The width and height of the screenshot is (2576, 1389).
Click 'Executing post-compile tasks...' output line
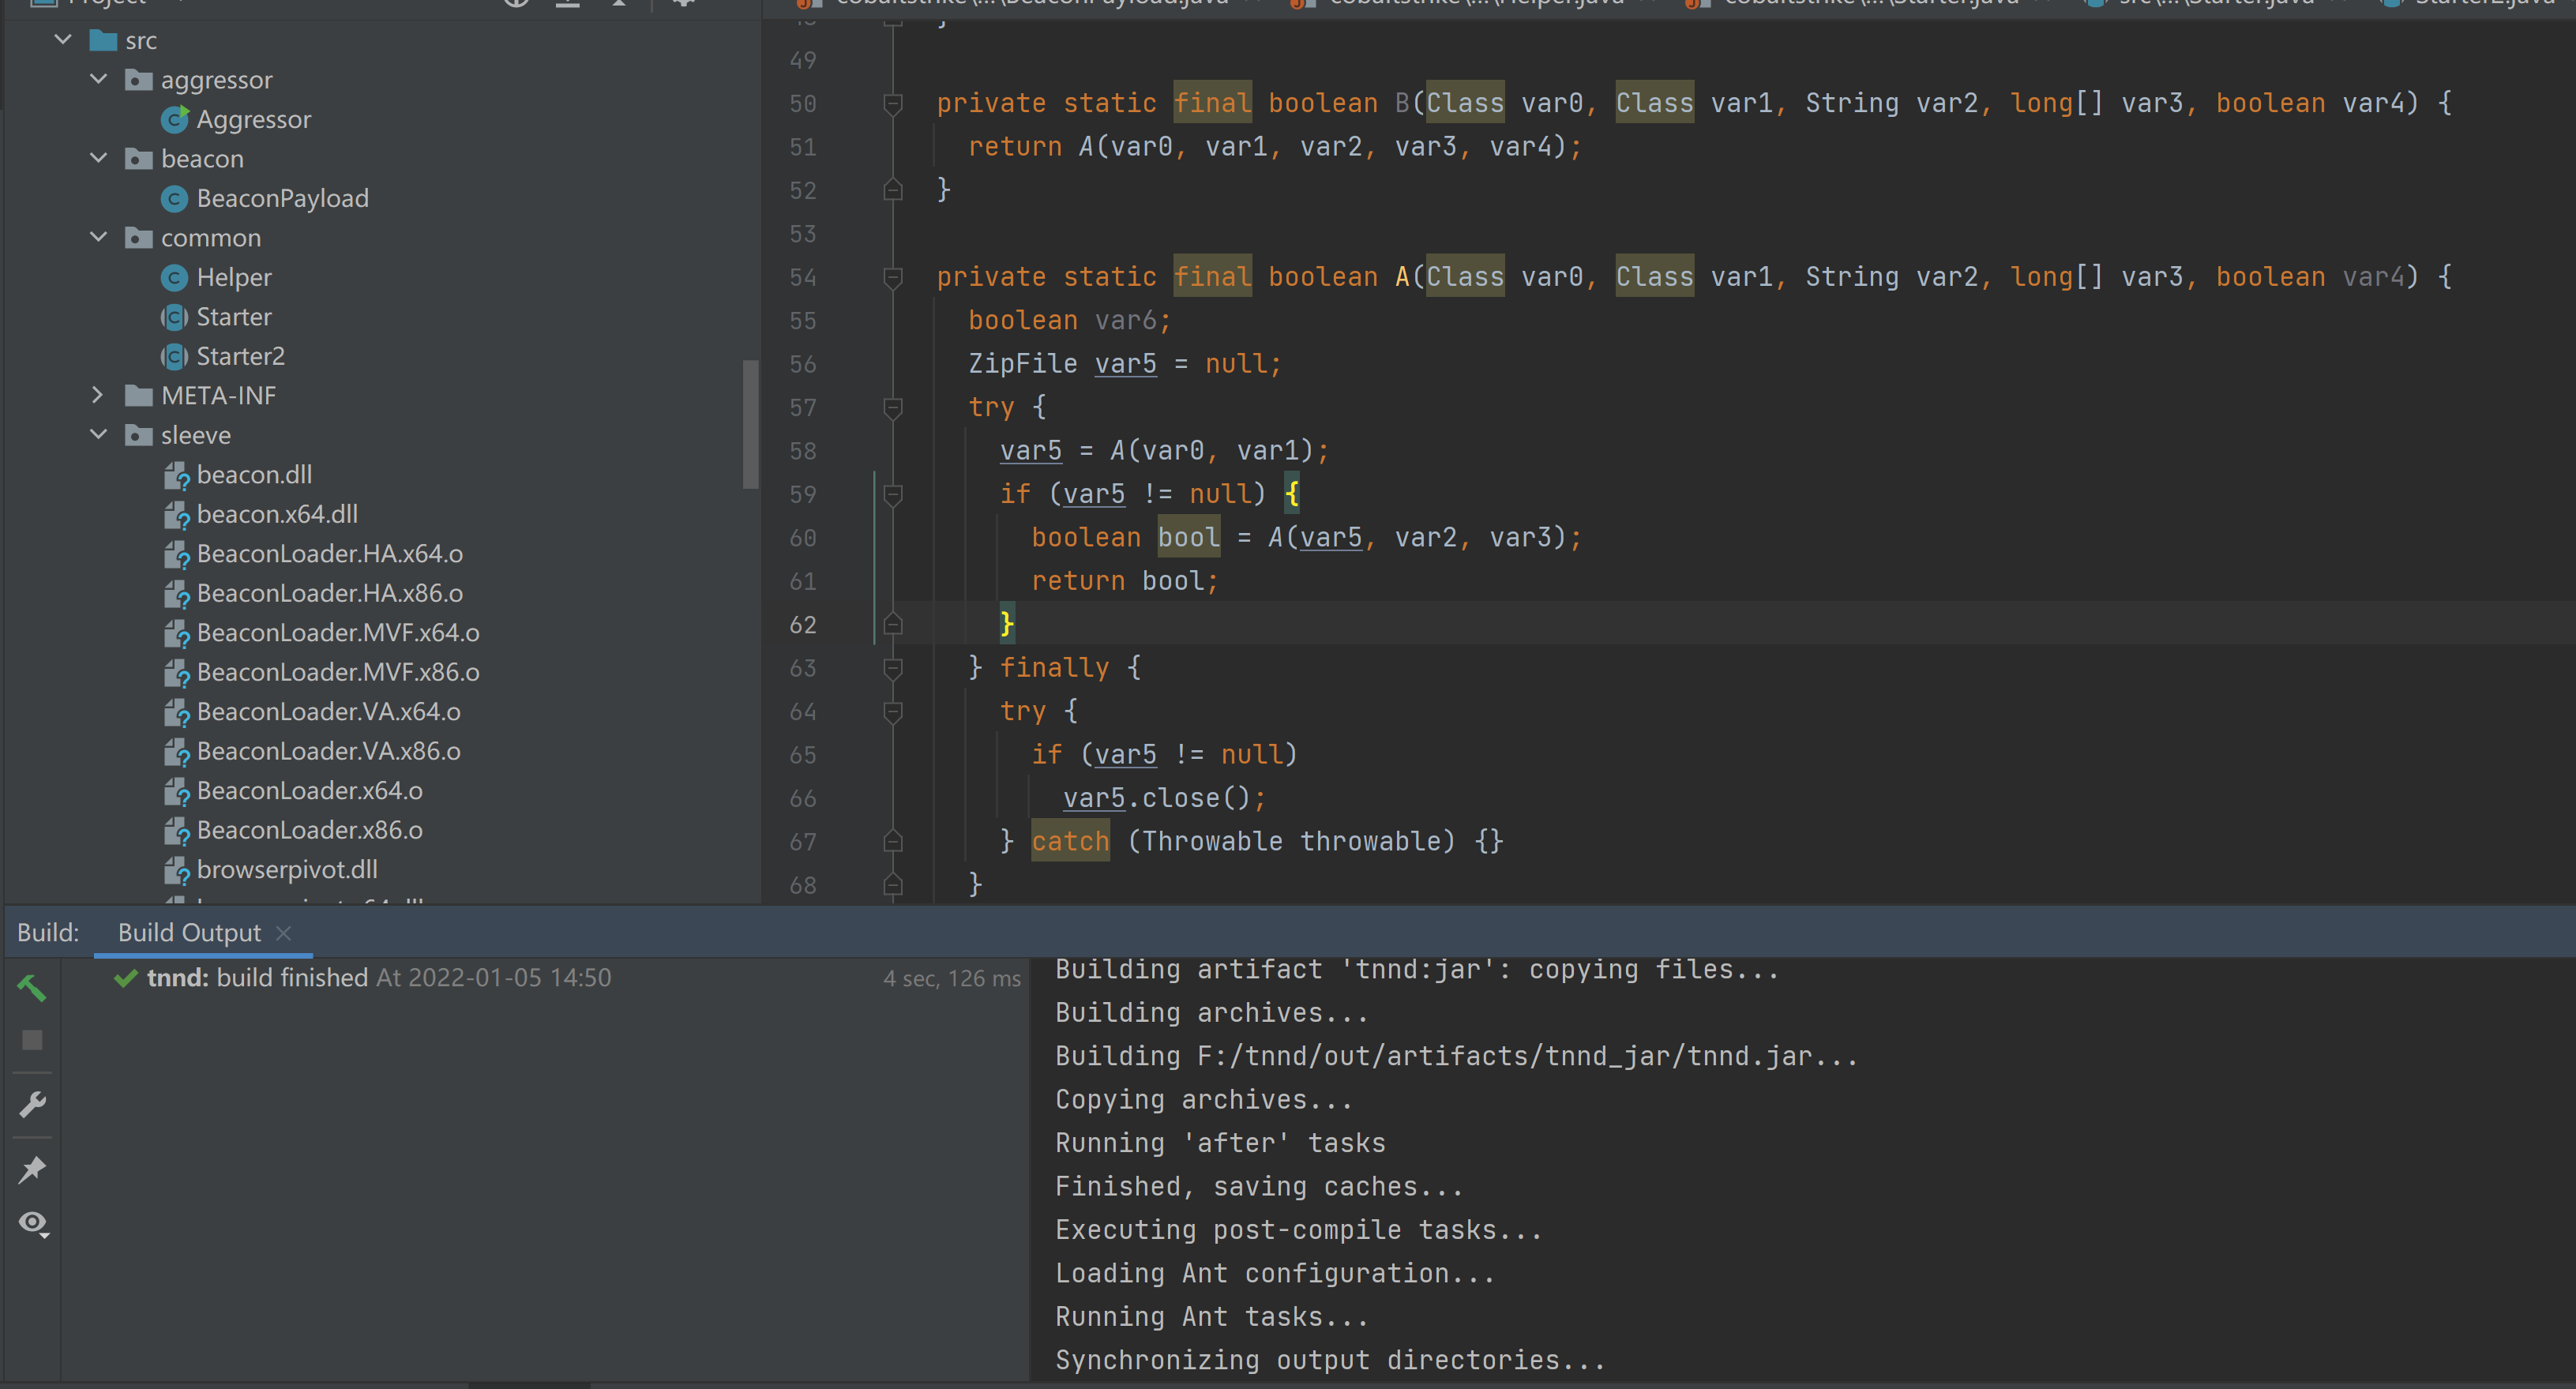(1298, 1230)
